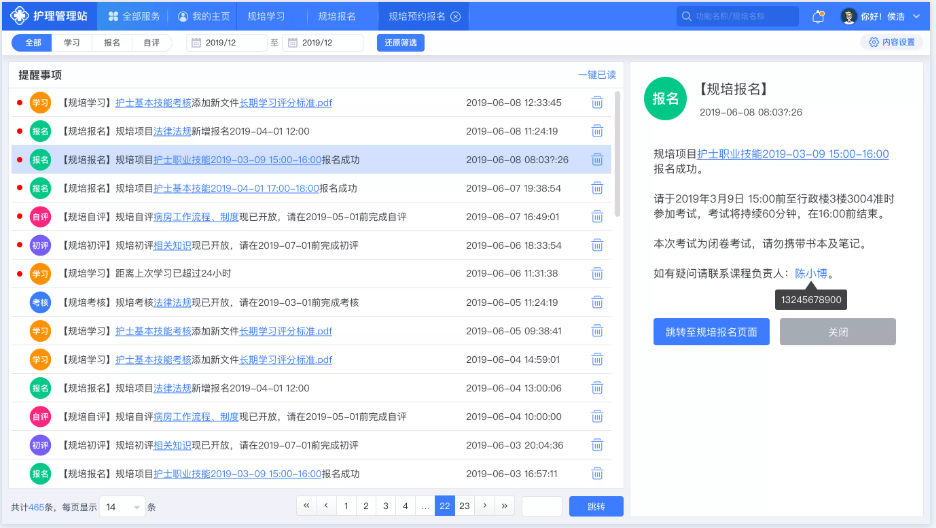
Task: Click 一键已读 link
Action: click(597, 75)
